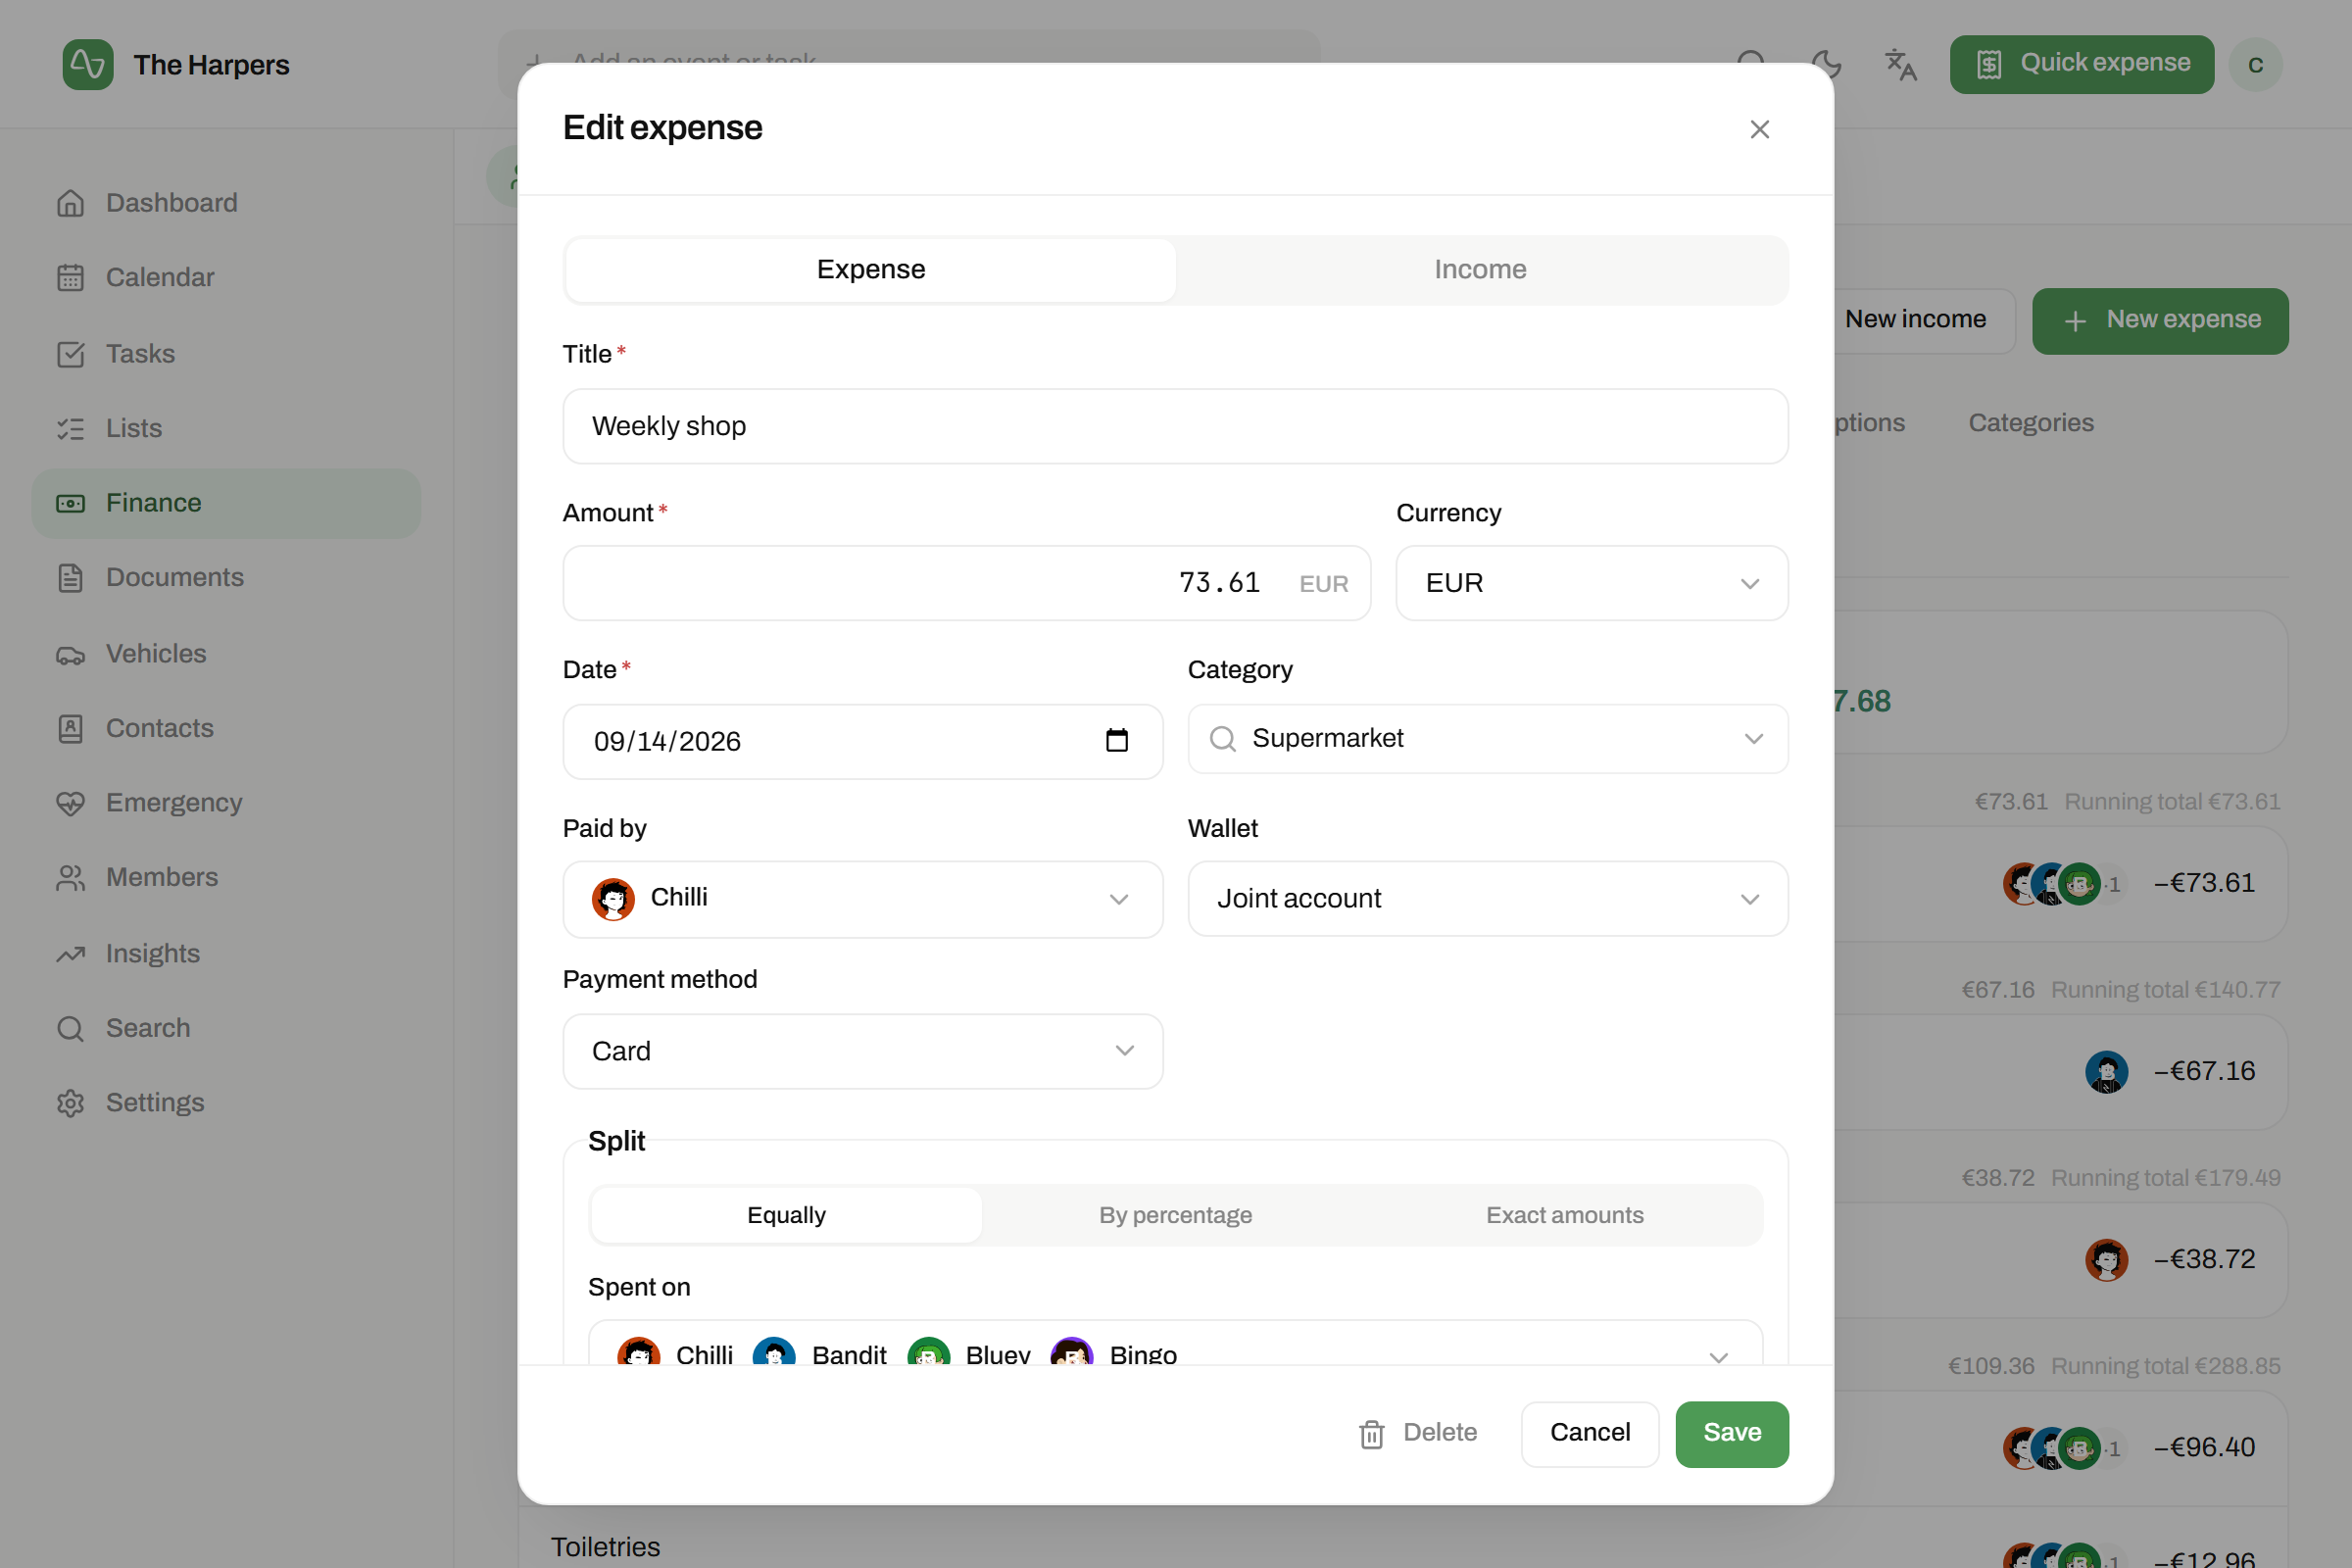
Task: Click Running total €140.77 text
Action: 2165,990
